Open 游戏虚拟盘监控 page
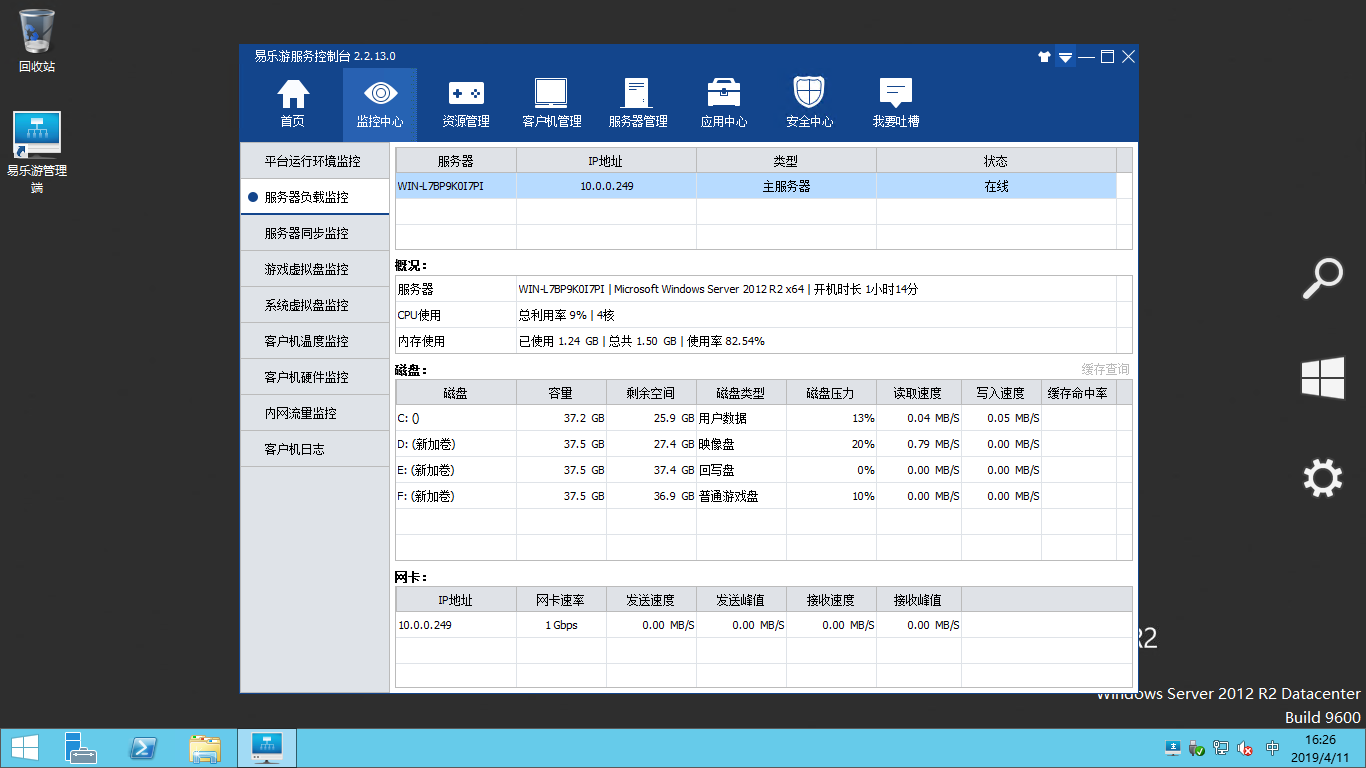Viewport: 1366px width, 768px height. click(315, 269)
